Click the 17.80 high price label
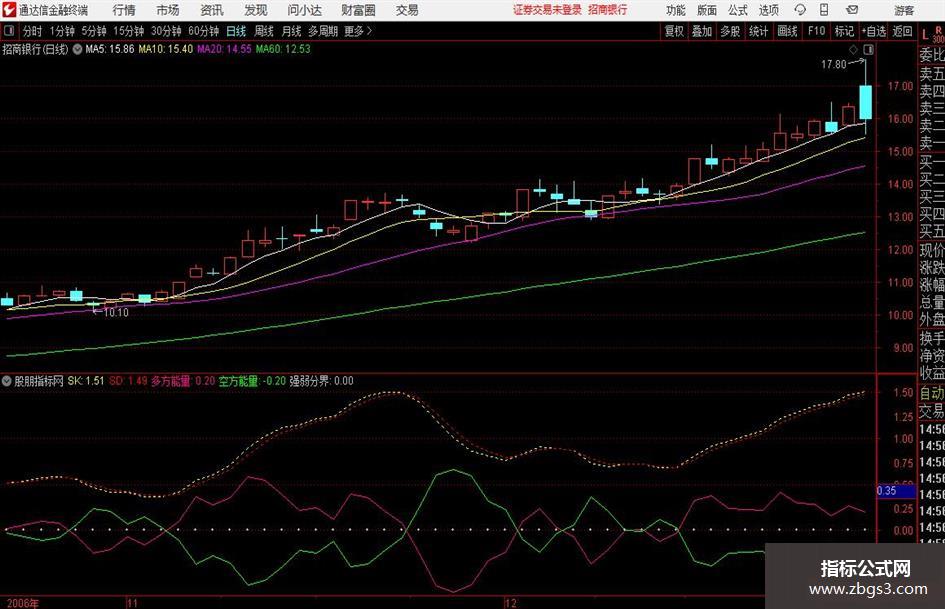The height and width of the screenshot is (609, 945). pyautogui.click(x=834, y=64)
